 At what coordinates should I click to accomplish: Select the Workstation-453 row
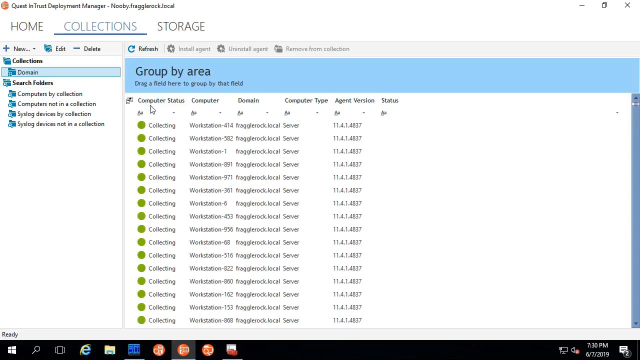pyautogui.click(x=378, y=216)
